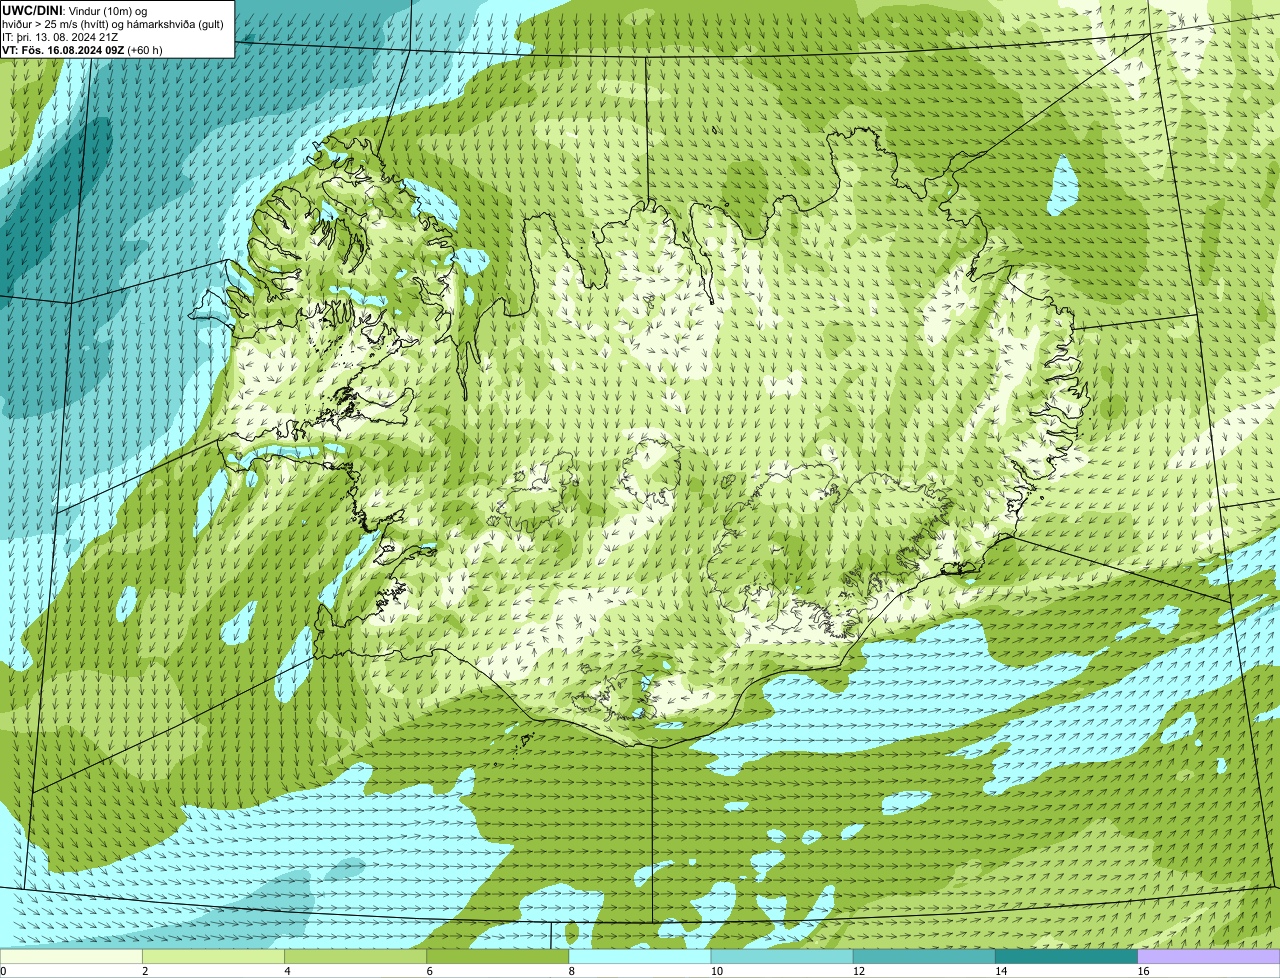The width and height of the screenshot is (1280, 978).
Task: Click the legend scale label '12'
Action: tap(859, 971)
